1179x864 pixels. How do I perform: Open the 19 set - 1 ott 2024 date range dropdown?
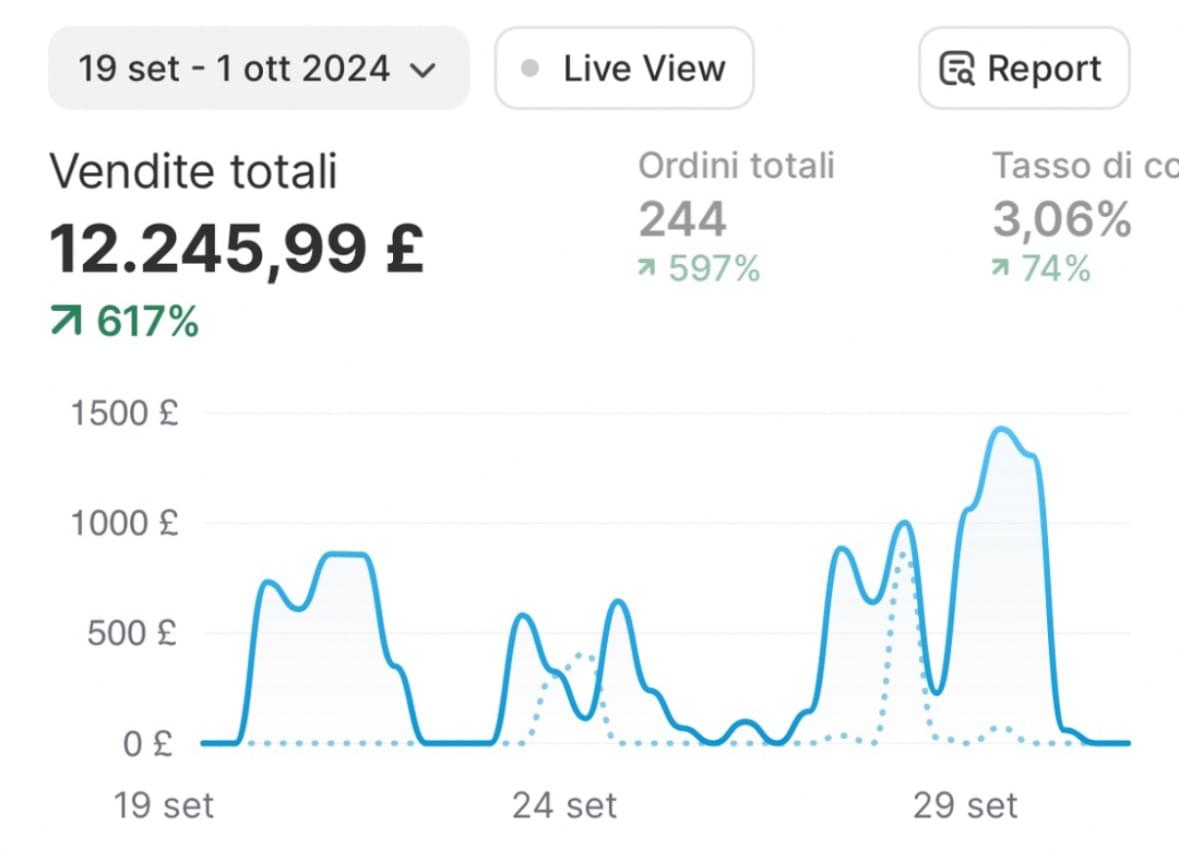coord(258,69)
